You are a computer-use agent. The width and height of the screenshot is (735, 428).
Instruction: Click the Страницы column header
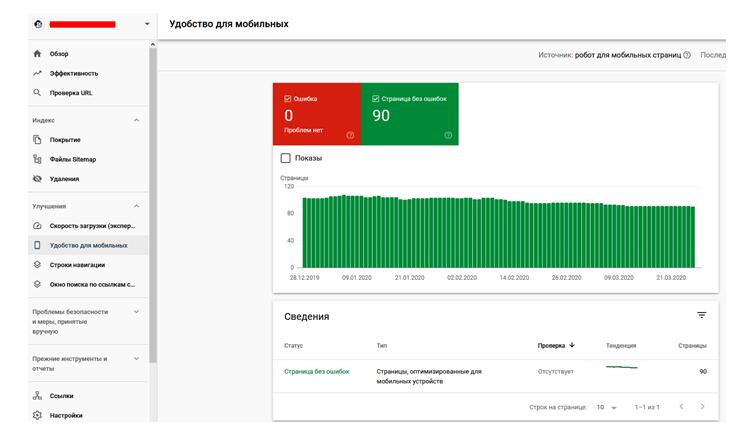[692, 345]
